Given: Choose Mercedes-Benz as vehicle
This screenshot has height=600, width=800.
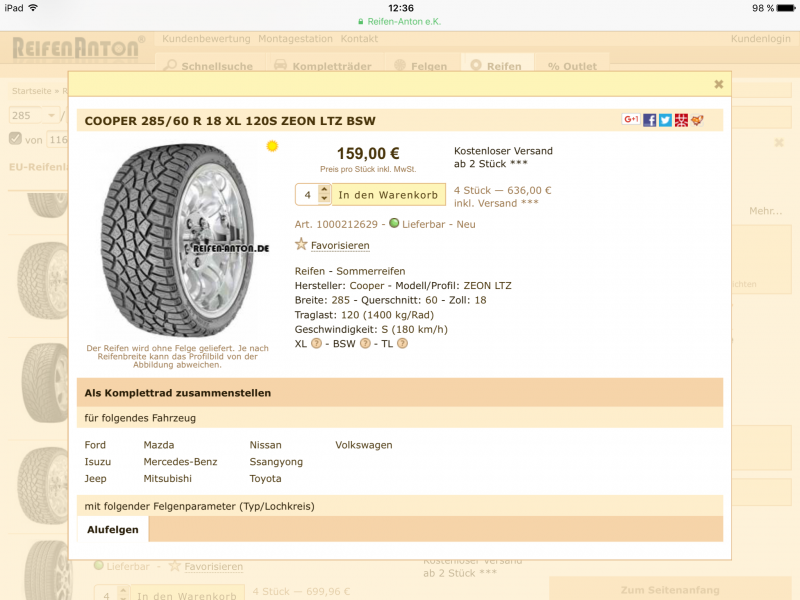Looking at the screenshot, I should 180,462.
